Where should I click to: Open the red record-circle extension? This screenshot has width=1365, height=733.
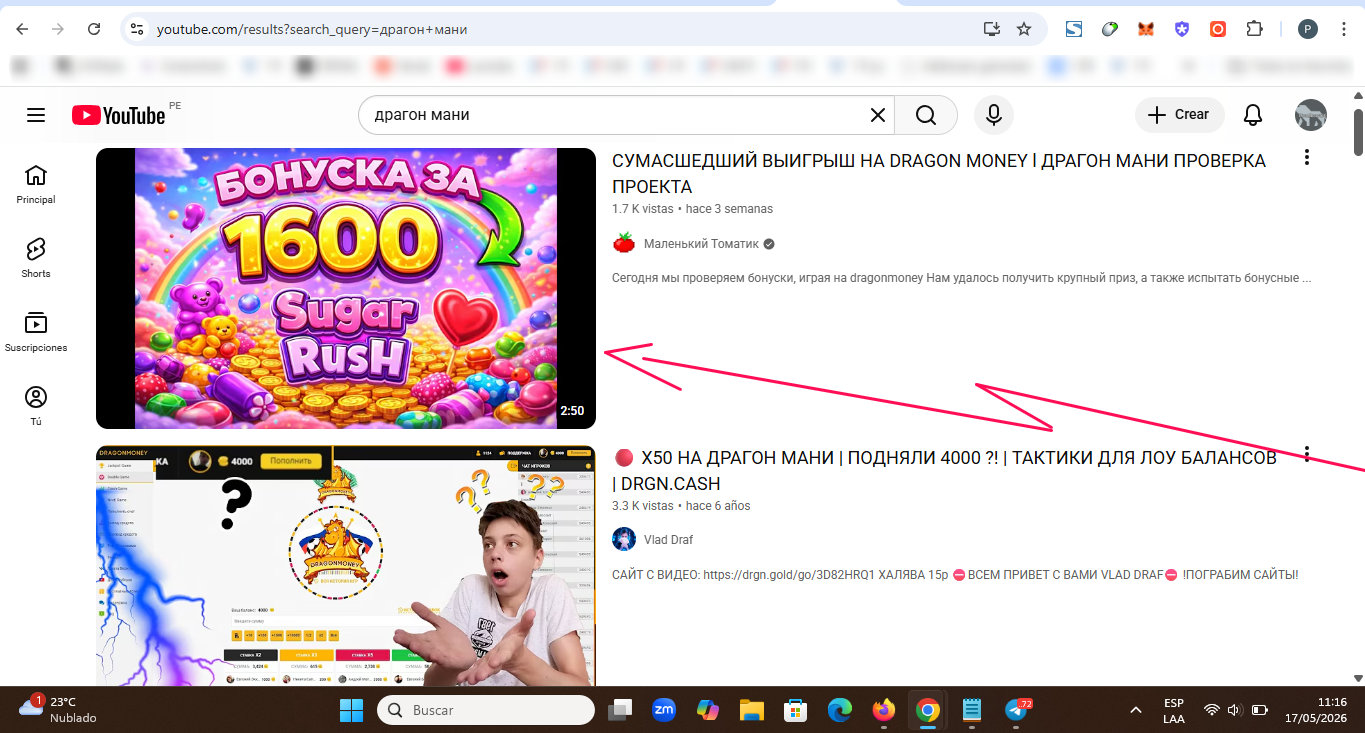[x=1218, y=29]
